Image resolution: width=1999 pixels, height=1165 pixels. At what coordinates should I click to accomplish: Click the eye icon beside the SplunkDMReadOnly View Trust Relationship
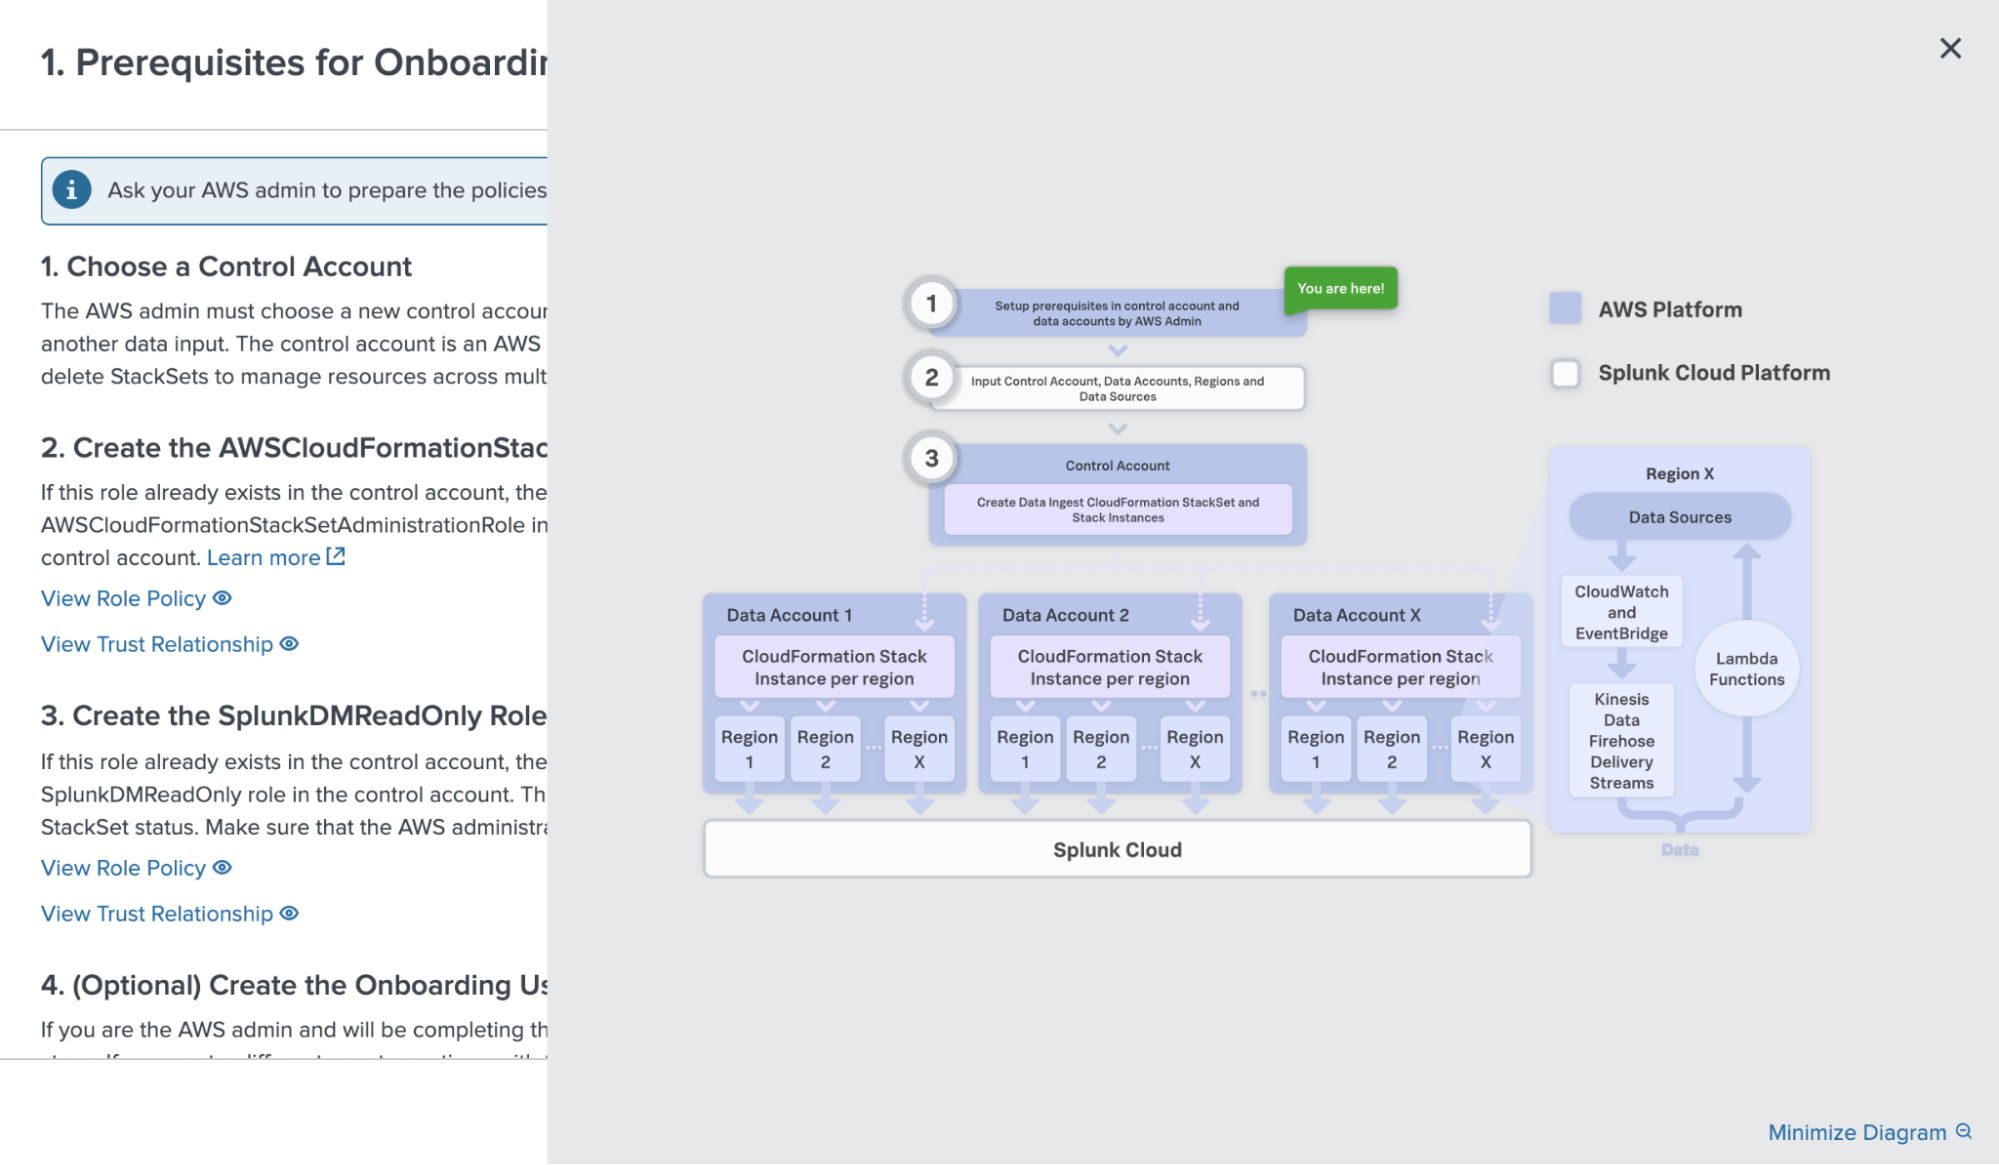point(289,913)
